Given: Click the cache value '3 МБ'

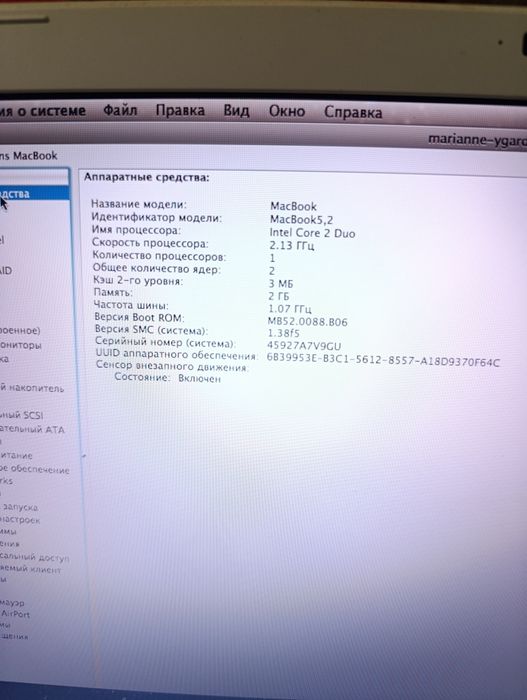Looking at the screenshot, I should point(281,283).
